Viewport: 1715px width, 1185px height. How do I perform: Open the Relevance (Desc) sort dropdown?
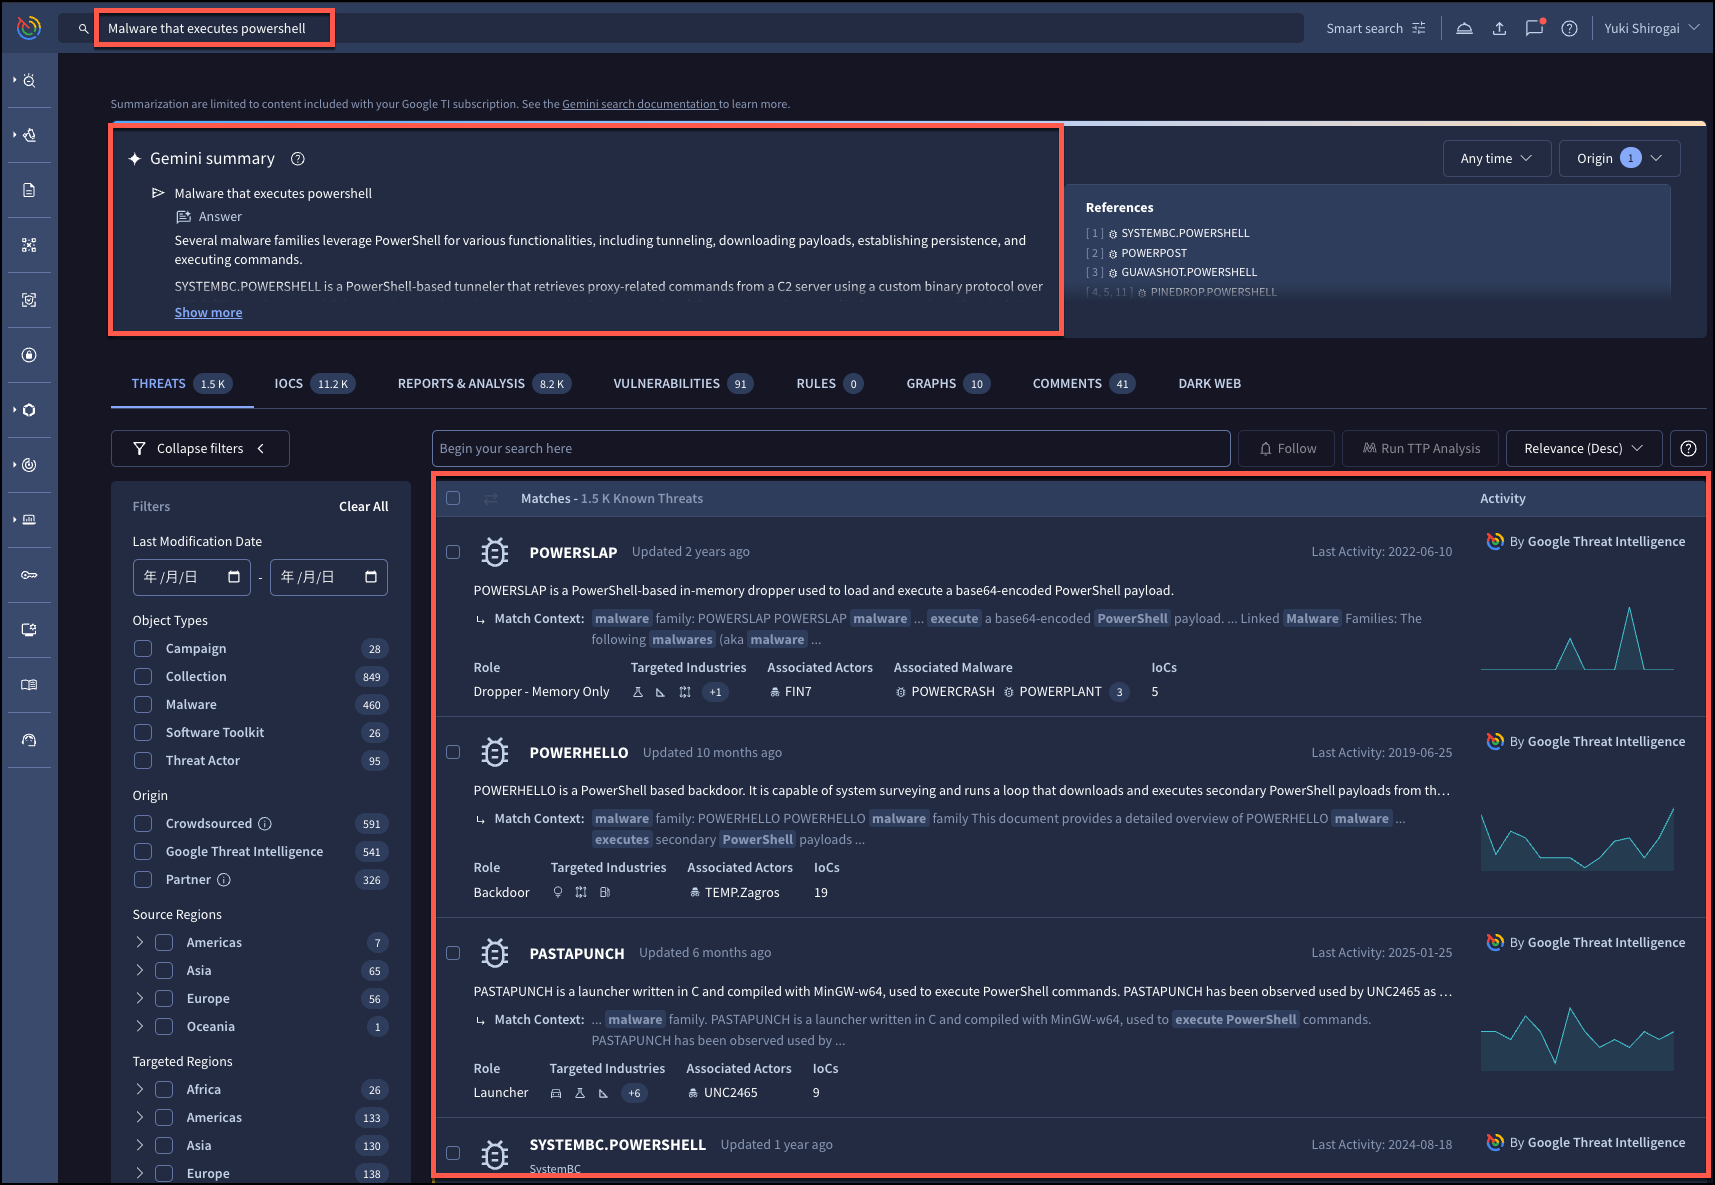[x=1583, y=449]
